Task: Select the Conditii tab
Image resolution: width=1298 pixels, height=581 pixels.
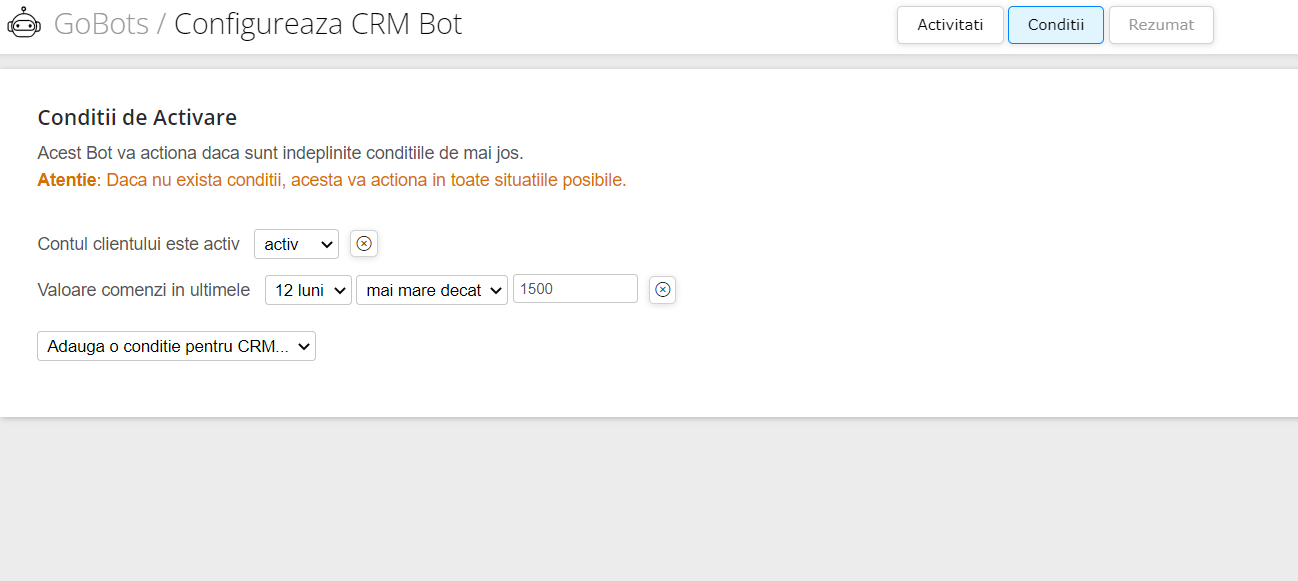Action: coord(1056,25)
